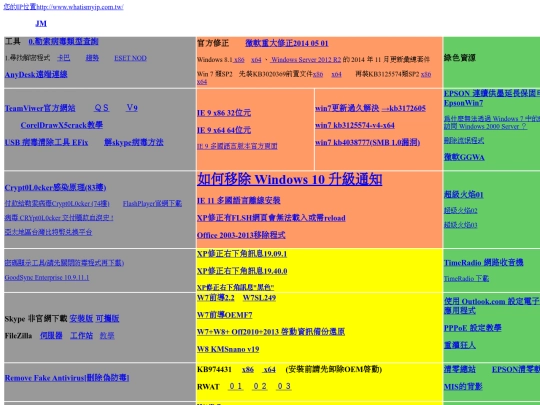Open the ransomware type lookup link (0.勒索病毒類型查詢)

coord(63,42)
